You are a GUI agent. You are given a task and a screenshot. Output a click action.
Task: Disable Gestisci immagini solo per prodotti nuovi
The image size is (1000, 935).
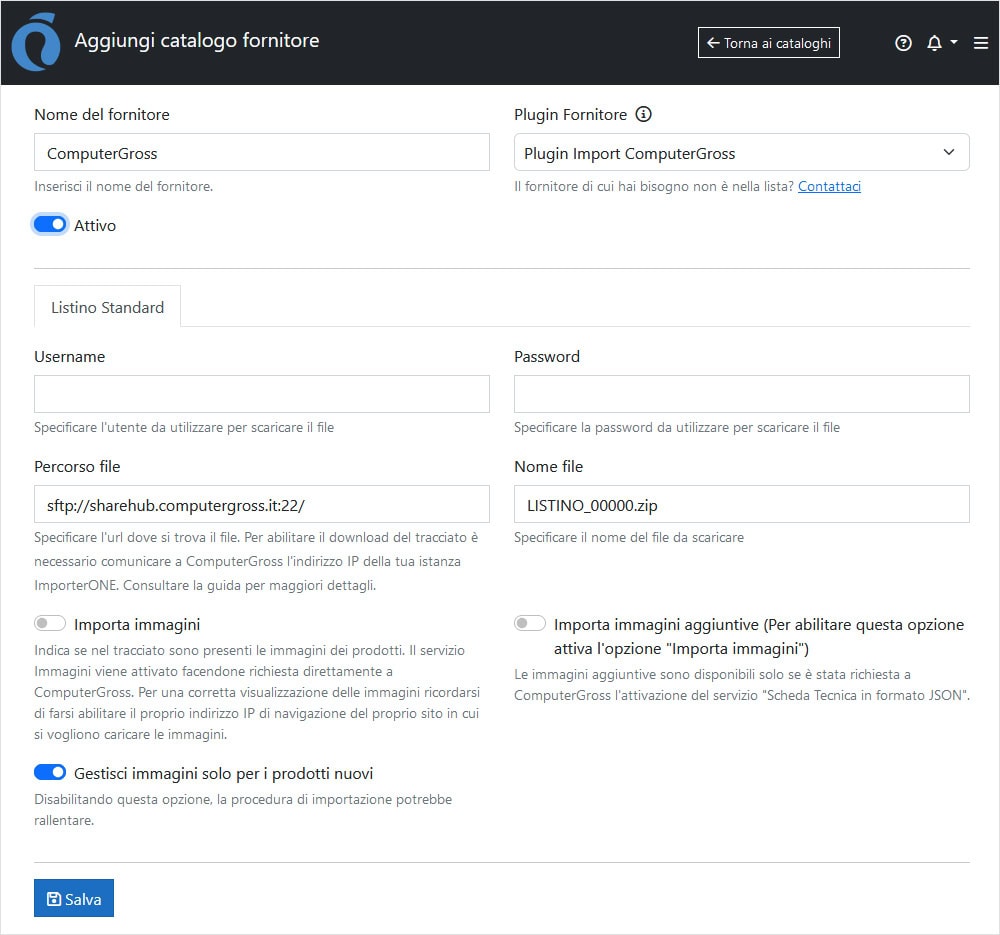(50, 773)
